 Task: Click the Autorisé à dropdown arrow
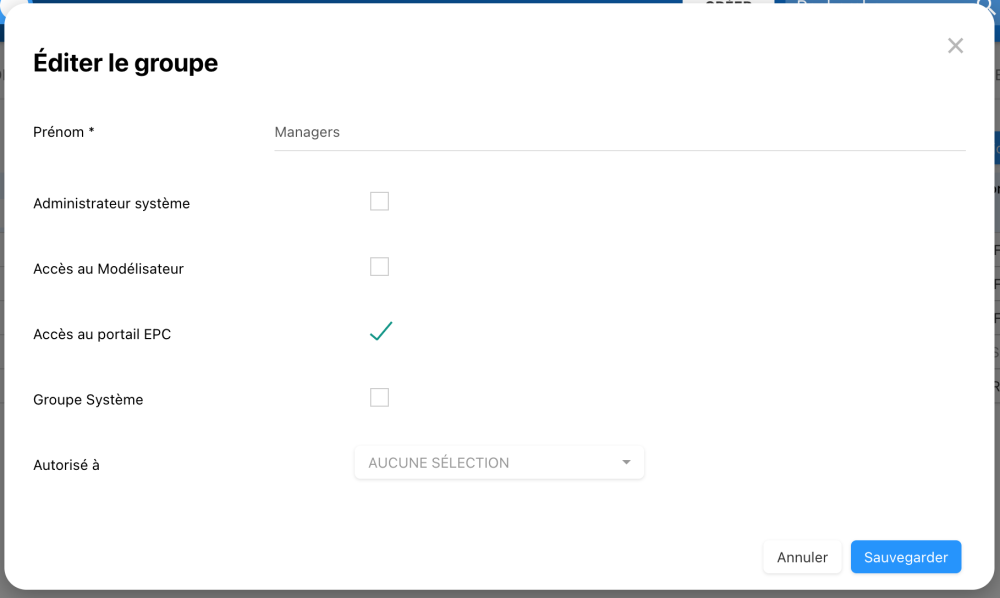626,463
